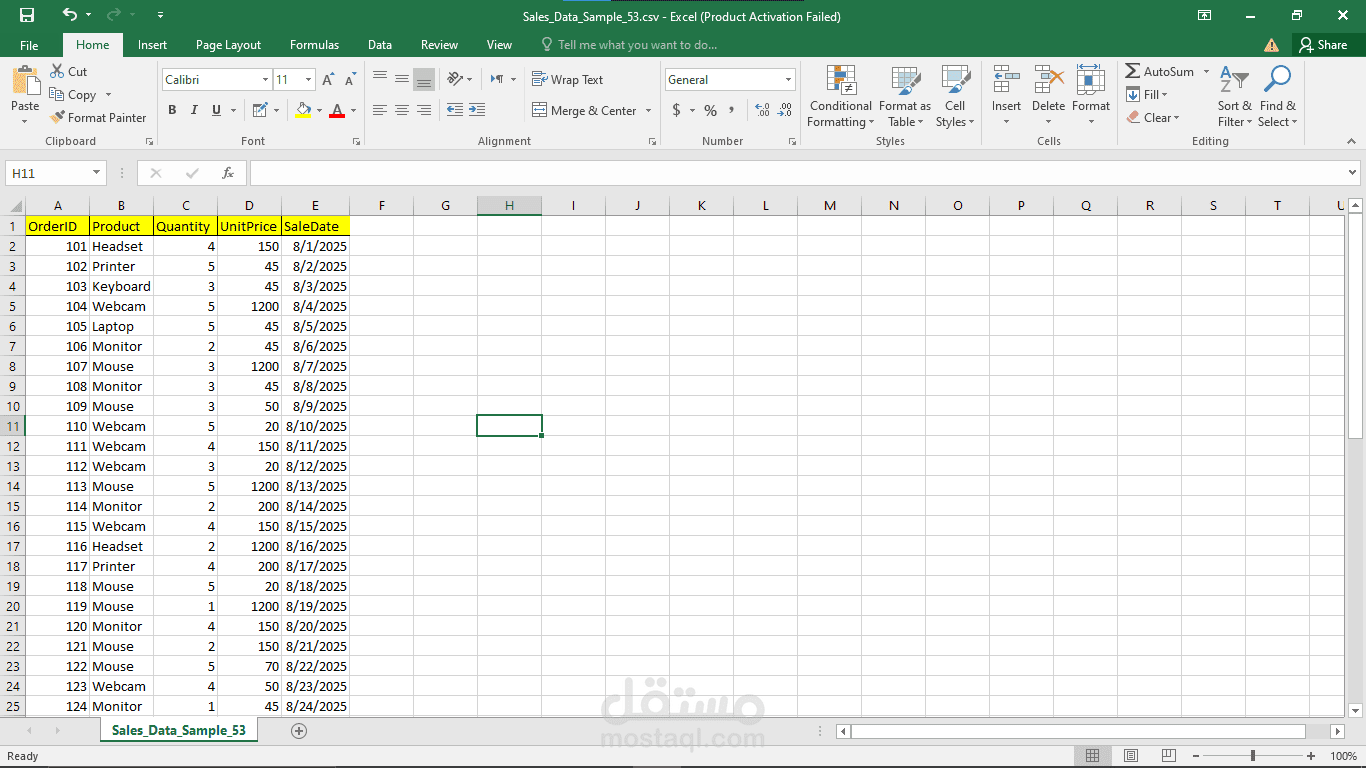
Task: Open Sort & Filter options
Action: point(1234,97)
